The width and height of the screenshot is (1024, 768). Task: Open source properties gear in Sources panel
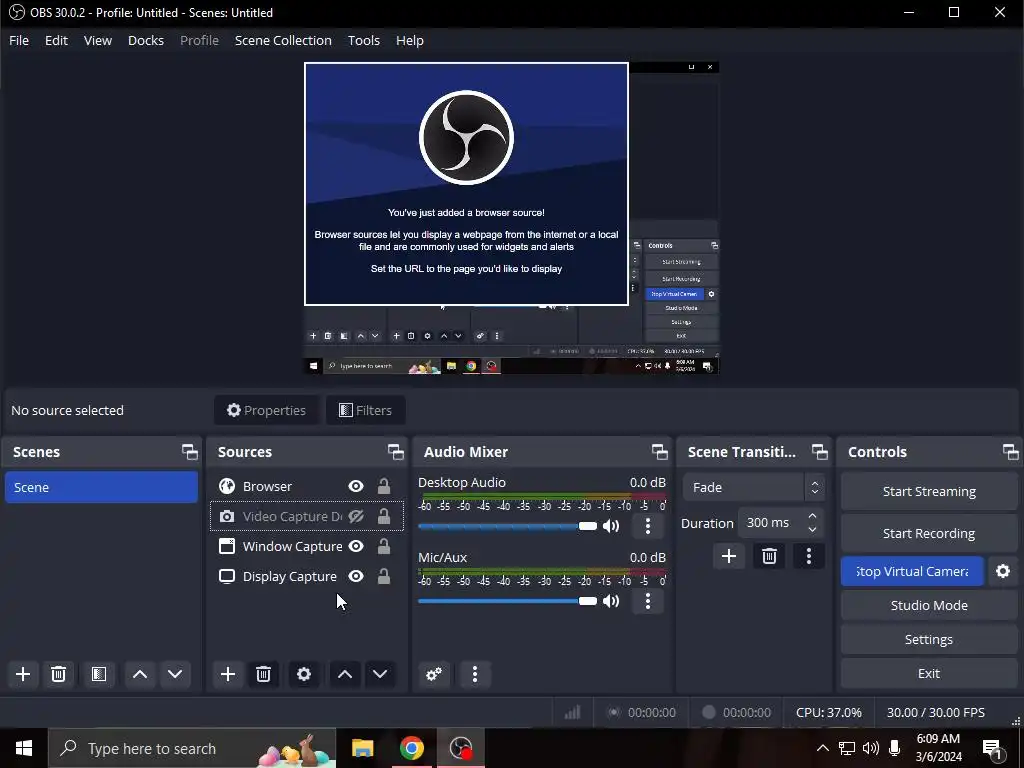coord(304,674)
